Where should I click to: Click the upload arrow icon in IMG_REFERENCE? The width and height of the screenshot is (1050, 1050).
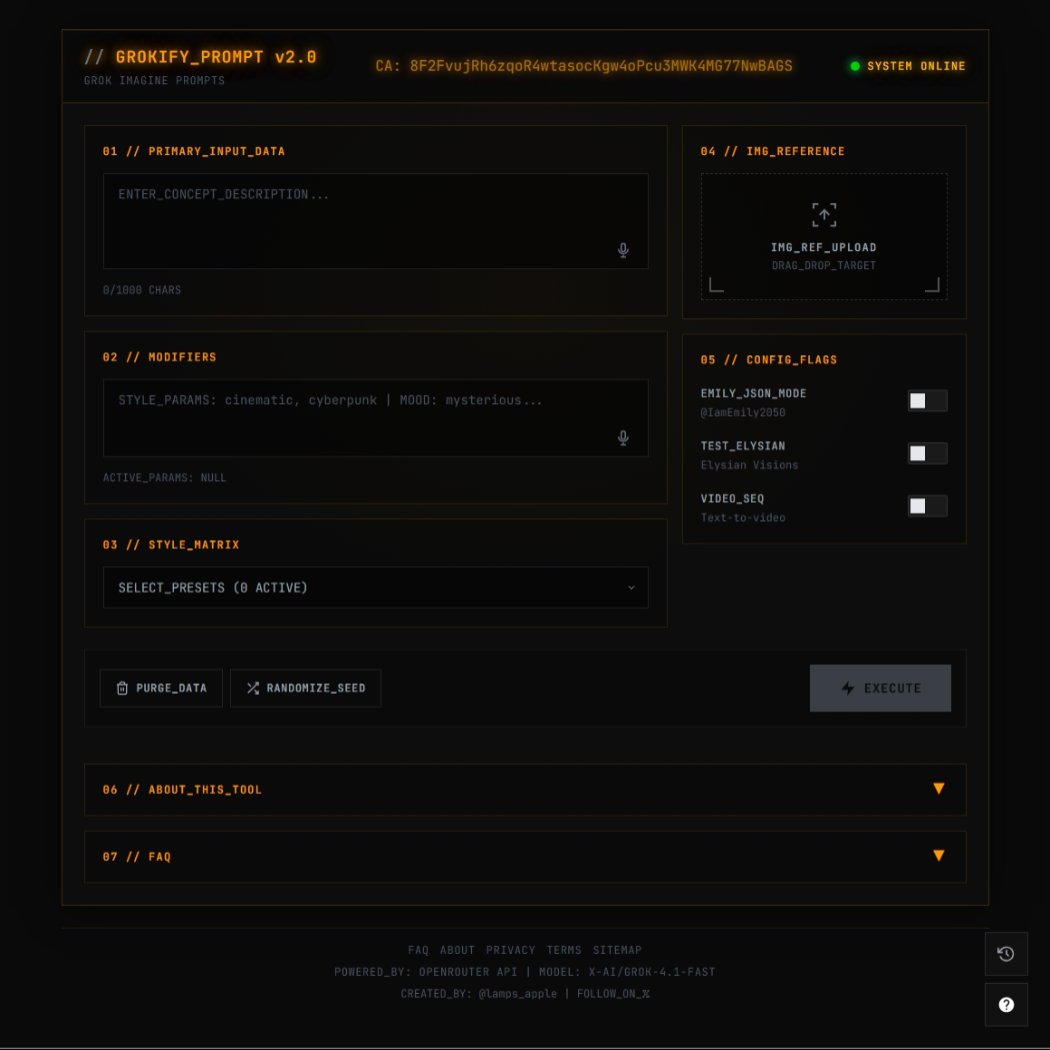coord(824,215)
